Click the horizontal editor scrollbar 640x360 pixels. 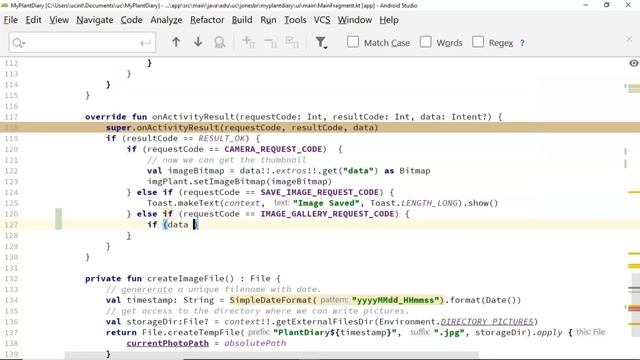[x=271, y=355]
